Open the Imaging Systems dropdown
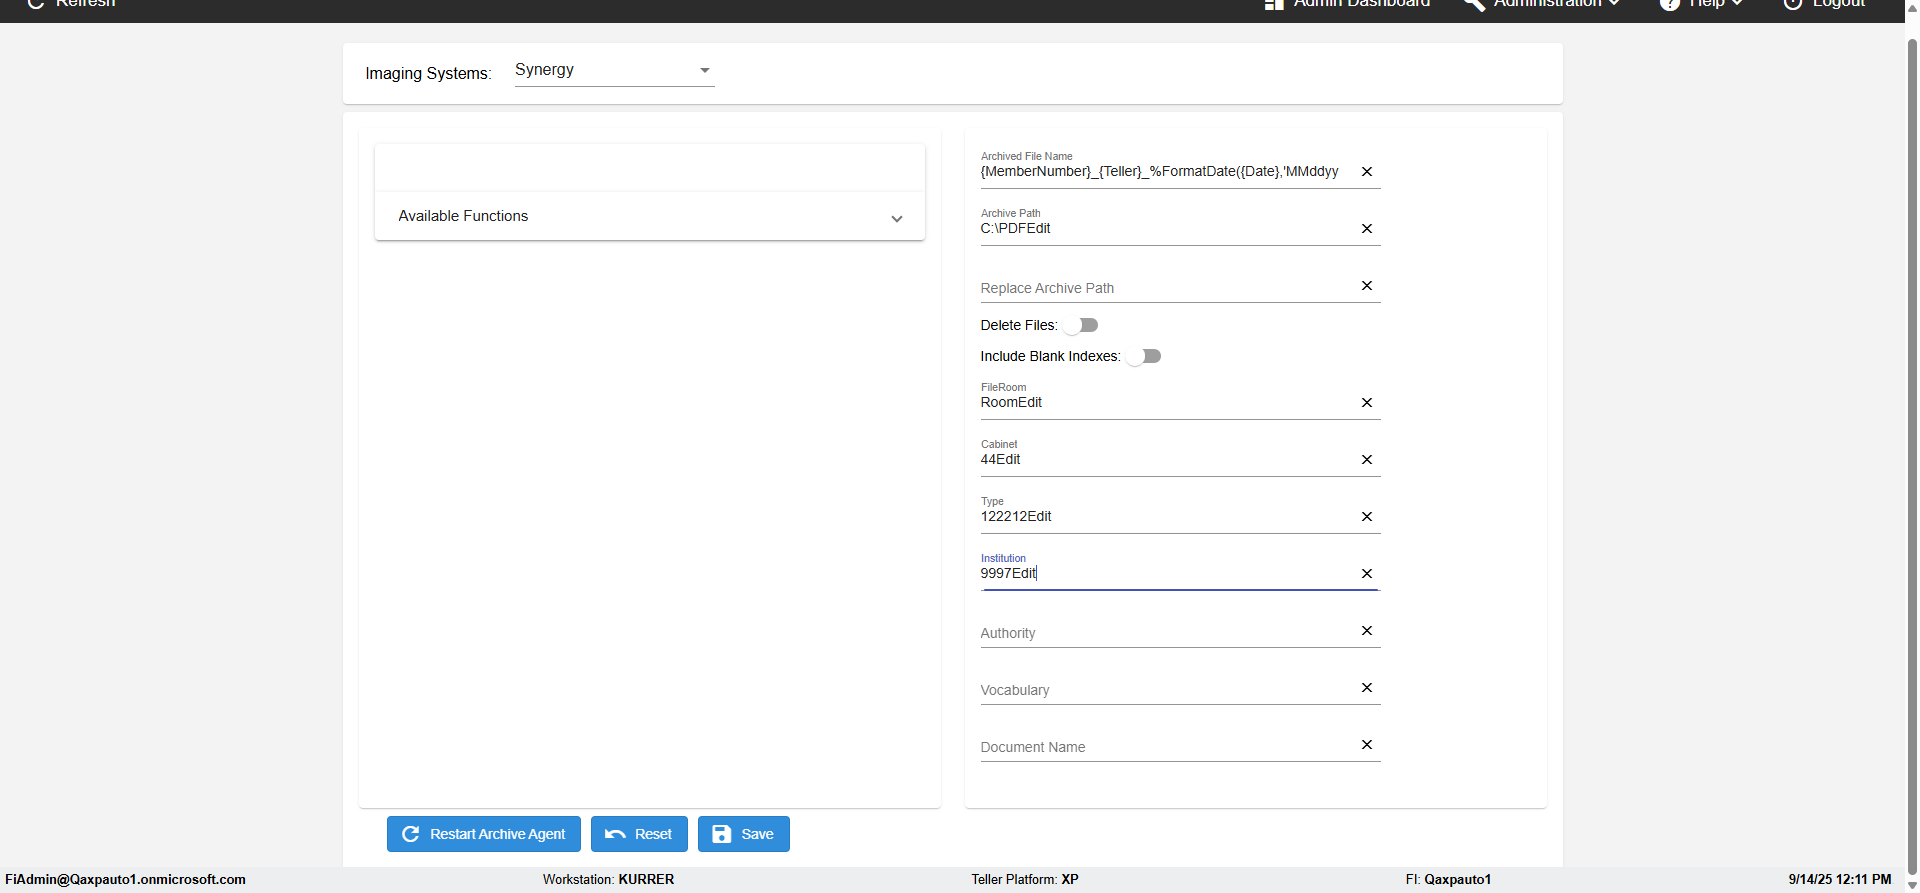The height and width of the screenshot is (893, 1920). pyautogui.click(x=613, y=70)
